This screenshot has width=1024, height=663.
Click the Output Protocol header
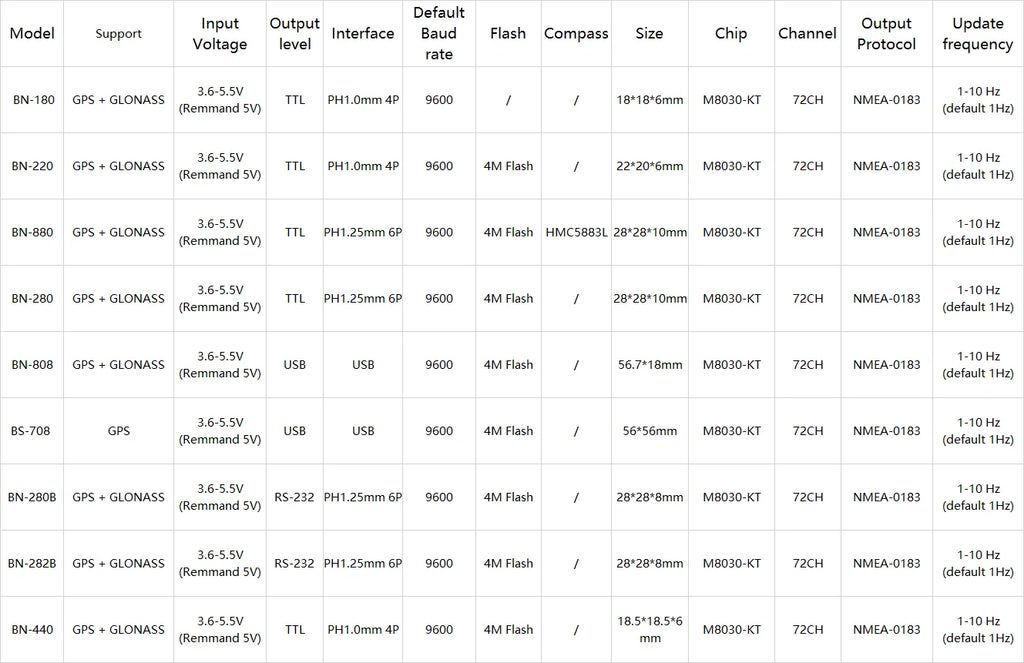[886, 33]
